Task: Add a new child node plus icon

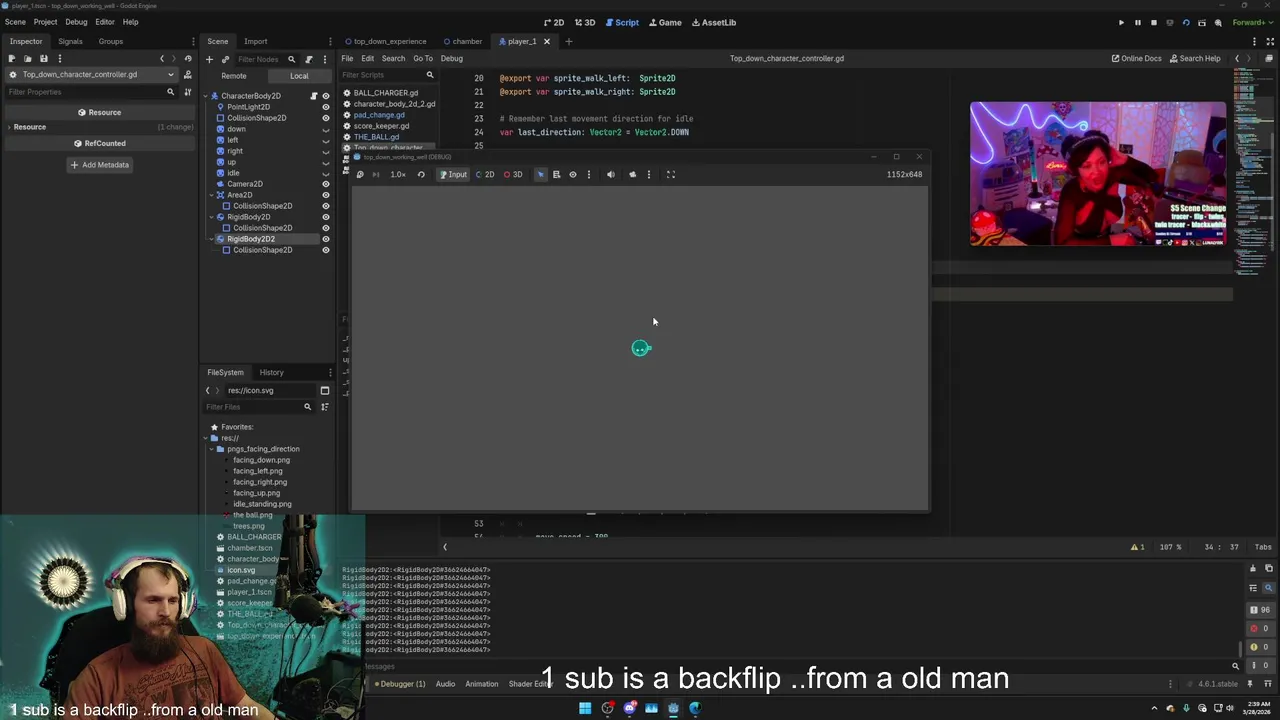Action: point(209,59)
